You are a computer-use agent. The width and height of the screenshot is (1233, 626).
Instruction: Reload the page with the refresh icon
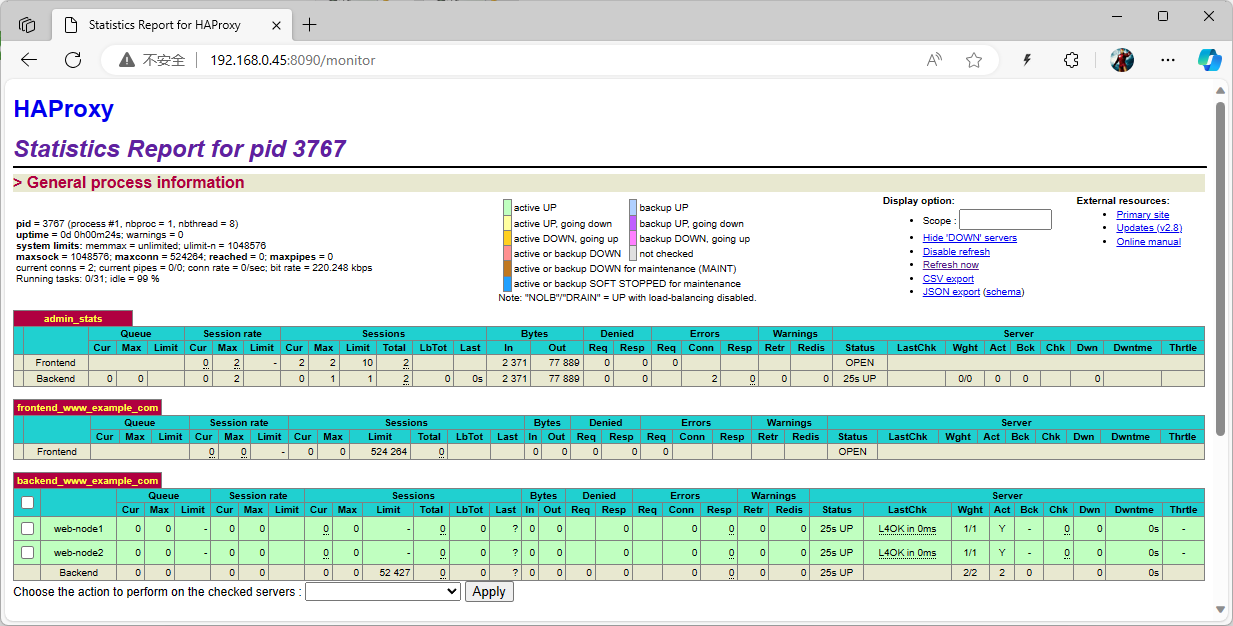[x=73, y=60]
